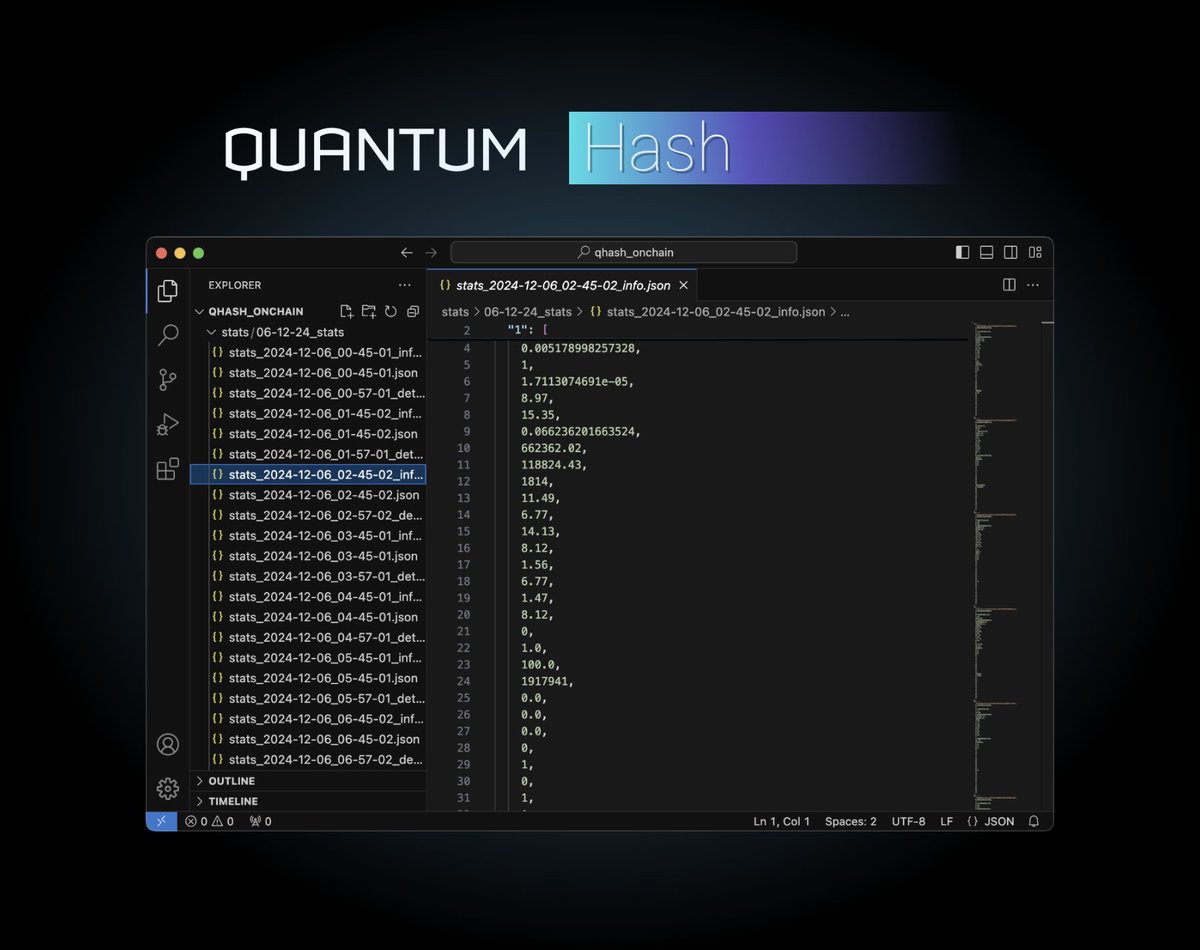Toggle the secondary sidebar
The image size is (1200, 950).
pyautogui.click(x=1011, y=252)
